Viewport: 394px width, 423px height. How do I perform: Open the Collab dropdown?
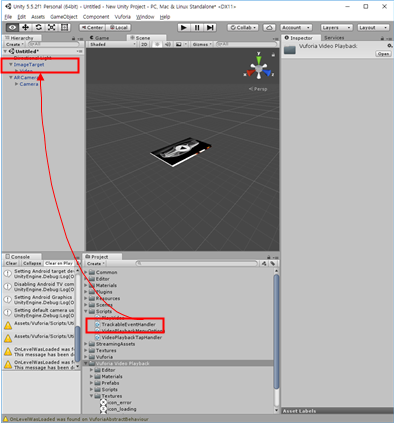(x=243, y=27)
